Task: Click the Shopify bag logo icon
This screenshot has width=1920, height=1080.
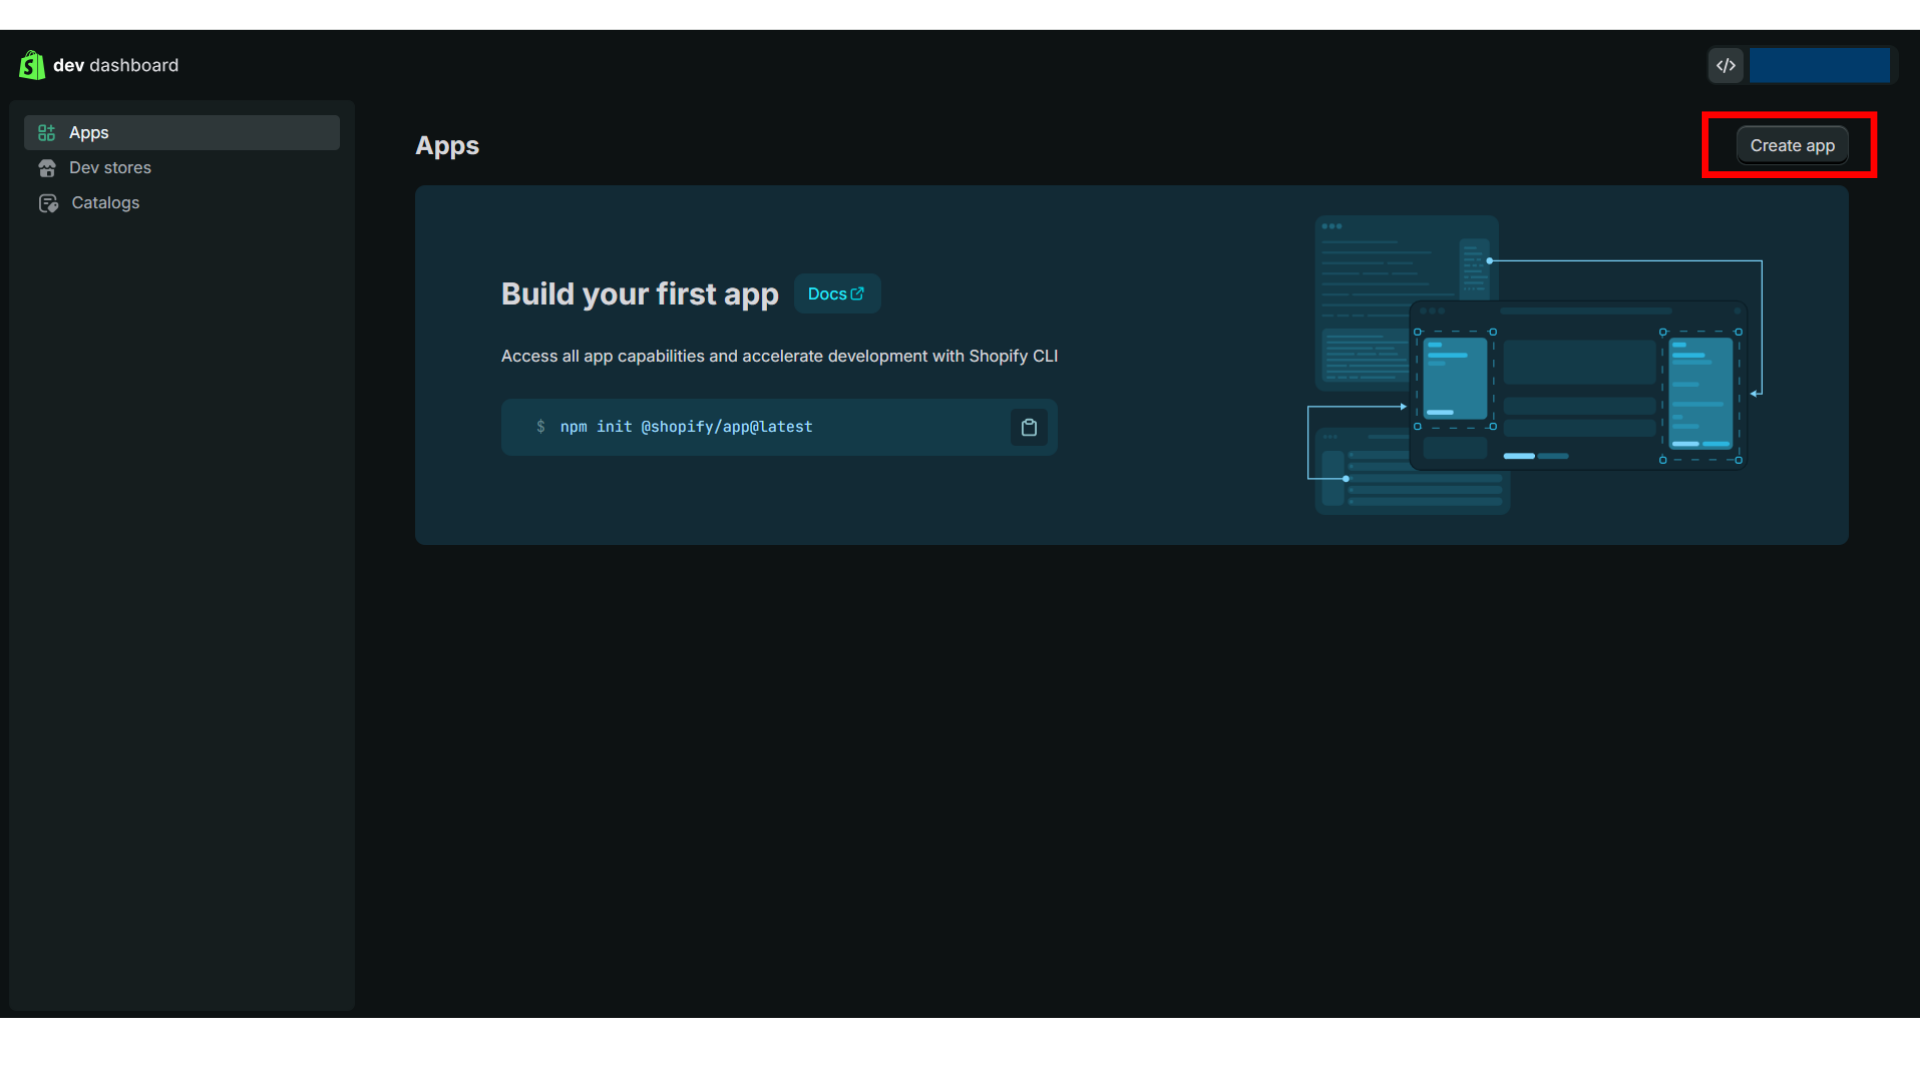Action: (32, 65)
